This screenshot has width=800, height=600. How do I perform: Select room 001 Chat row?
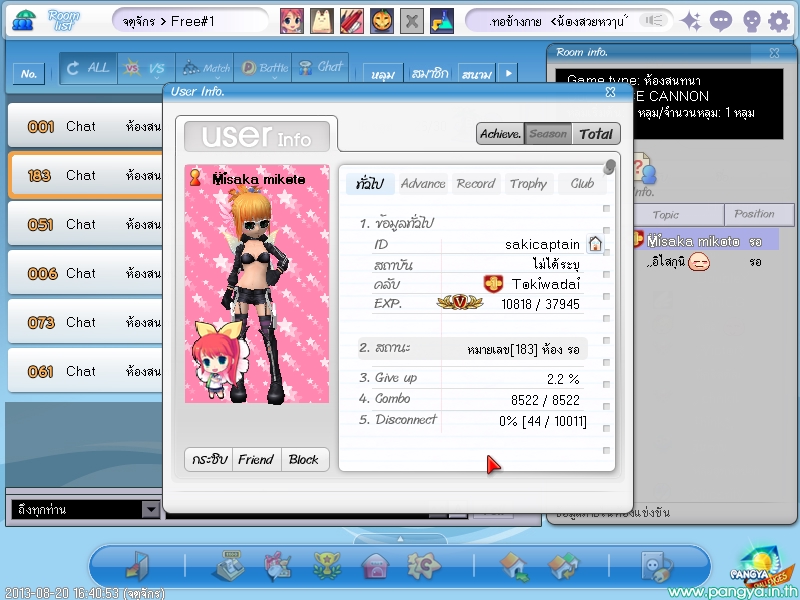click(x=86, y=126)
